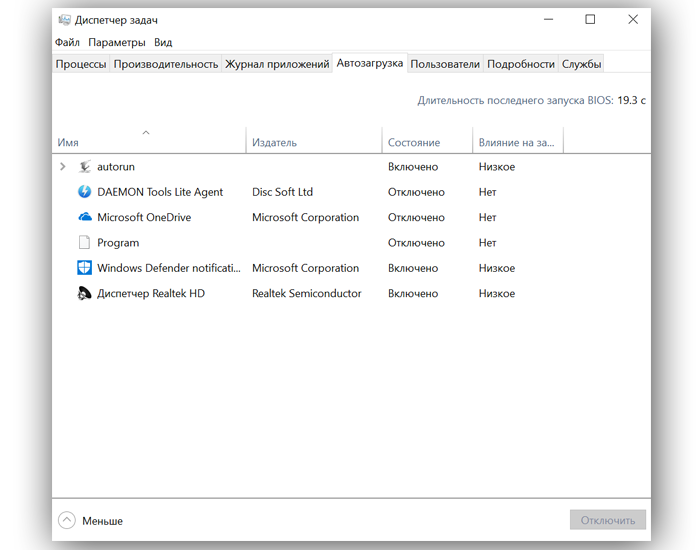Click the Task Manager title bar icon

click(x=64, y=20)
